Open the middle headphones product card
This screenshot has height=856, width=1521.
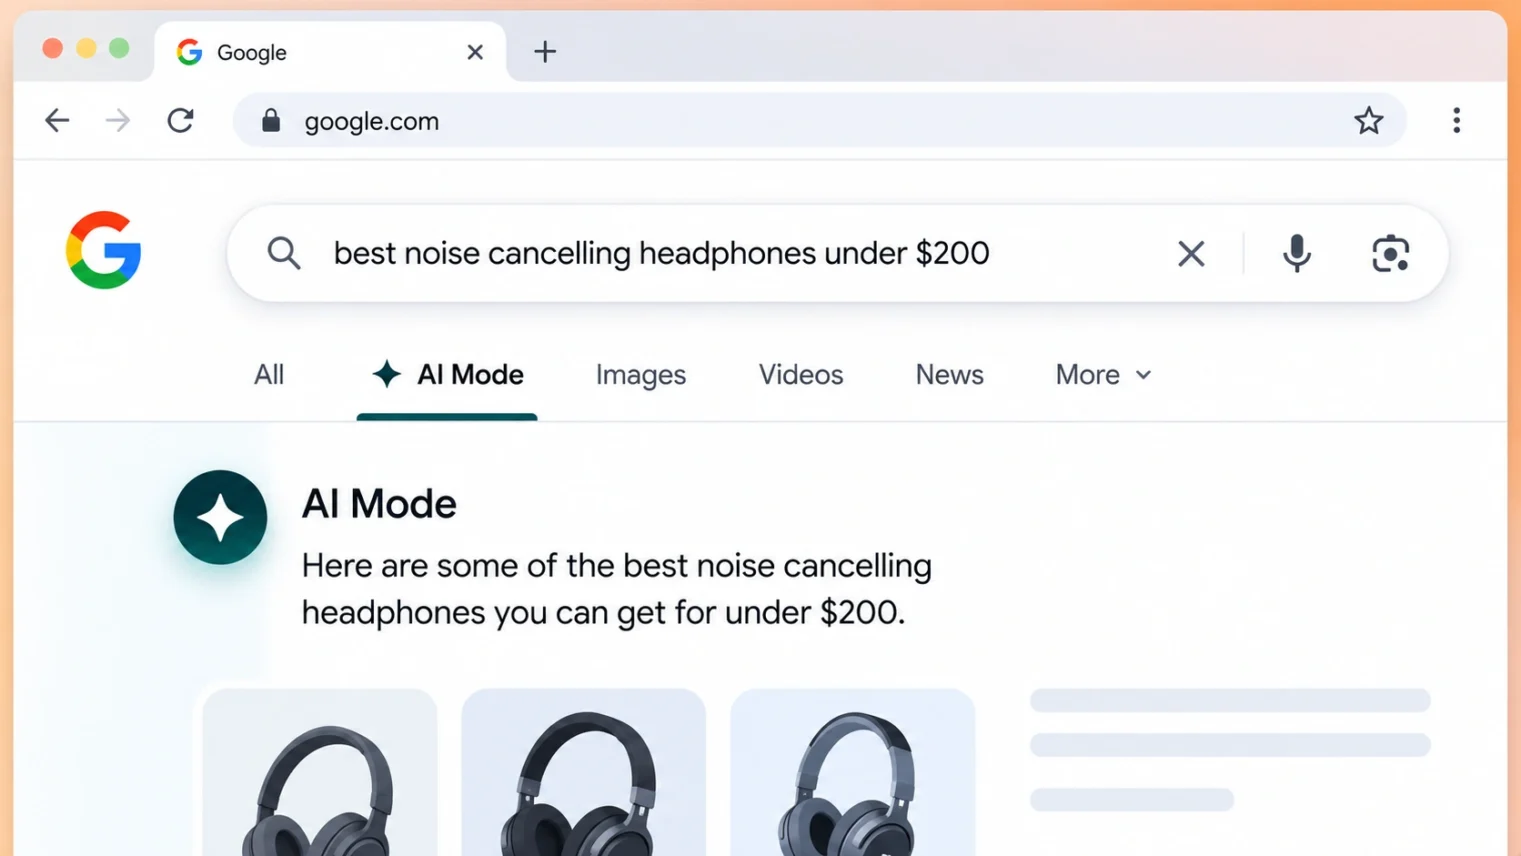click(x=584, y=772)
